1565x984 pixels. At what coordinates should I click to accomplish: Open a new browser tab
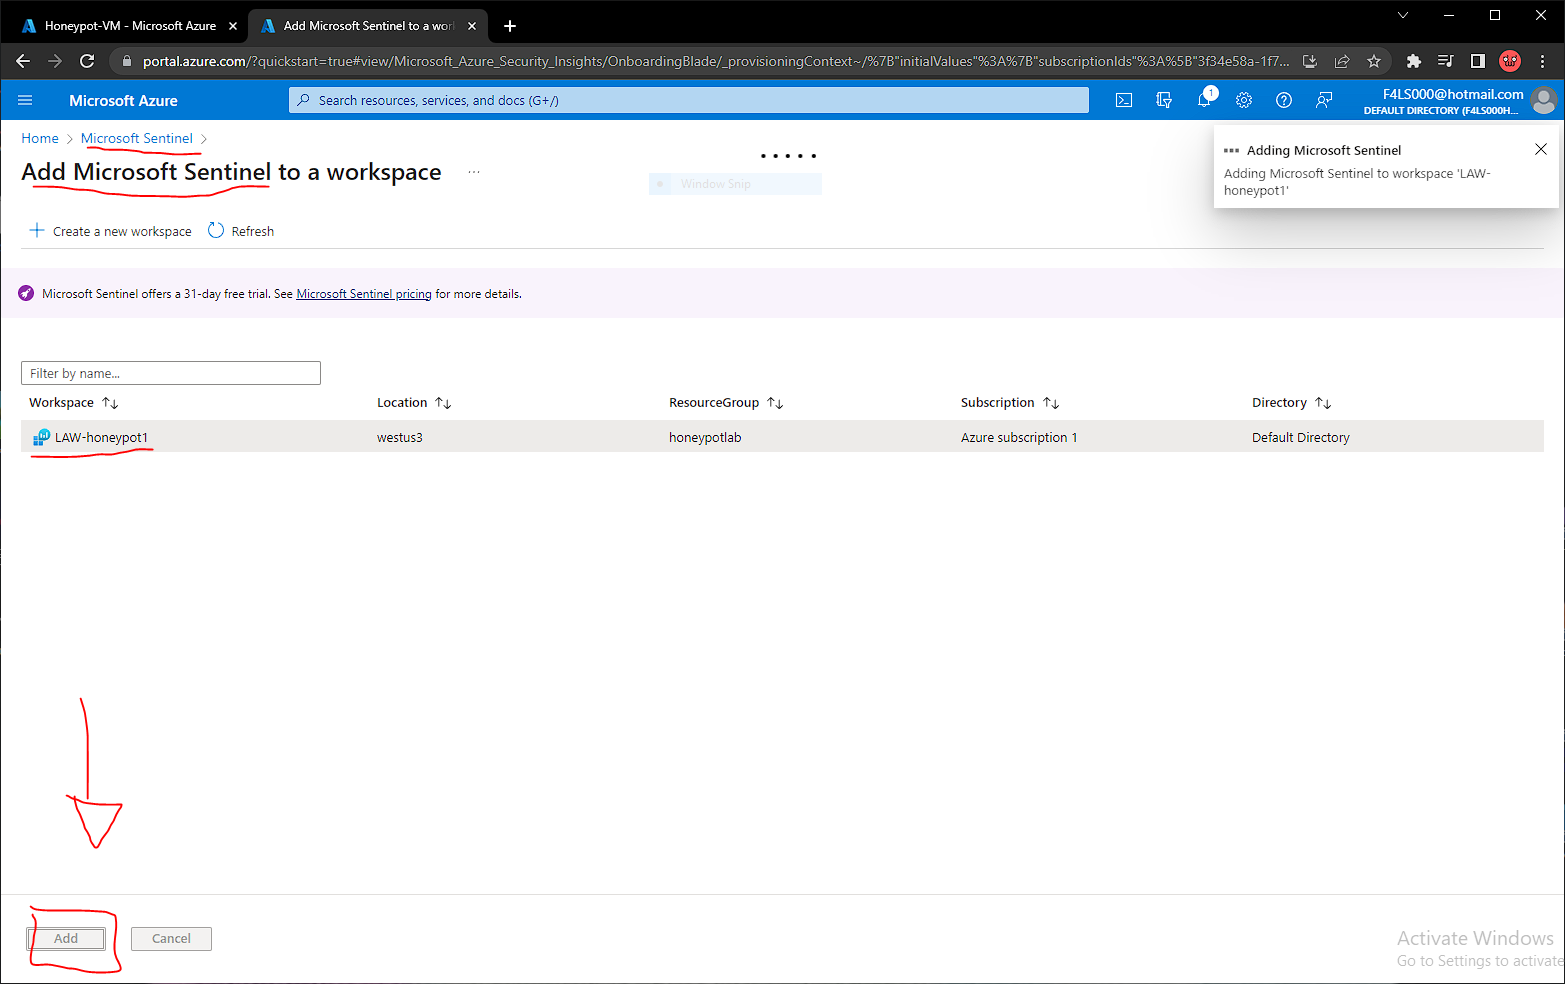[x=510, y=26]
